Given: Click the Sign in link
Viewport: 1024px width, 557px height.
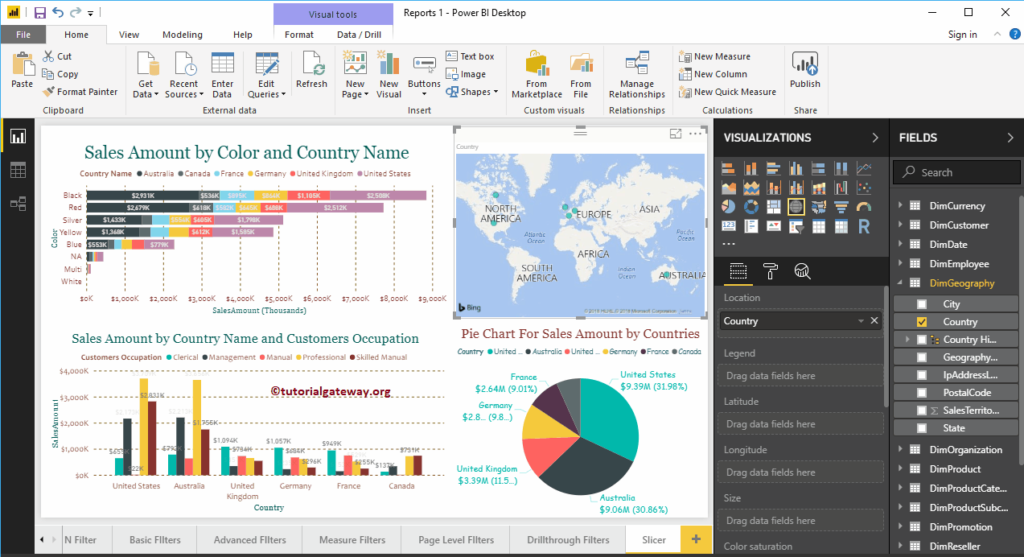Looking at the screenshot, I should click(x=963, y=35).
